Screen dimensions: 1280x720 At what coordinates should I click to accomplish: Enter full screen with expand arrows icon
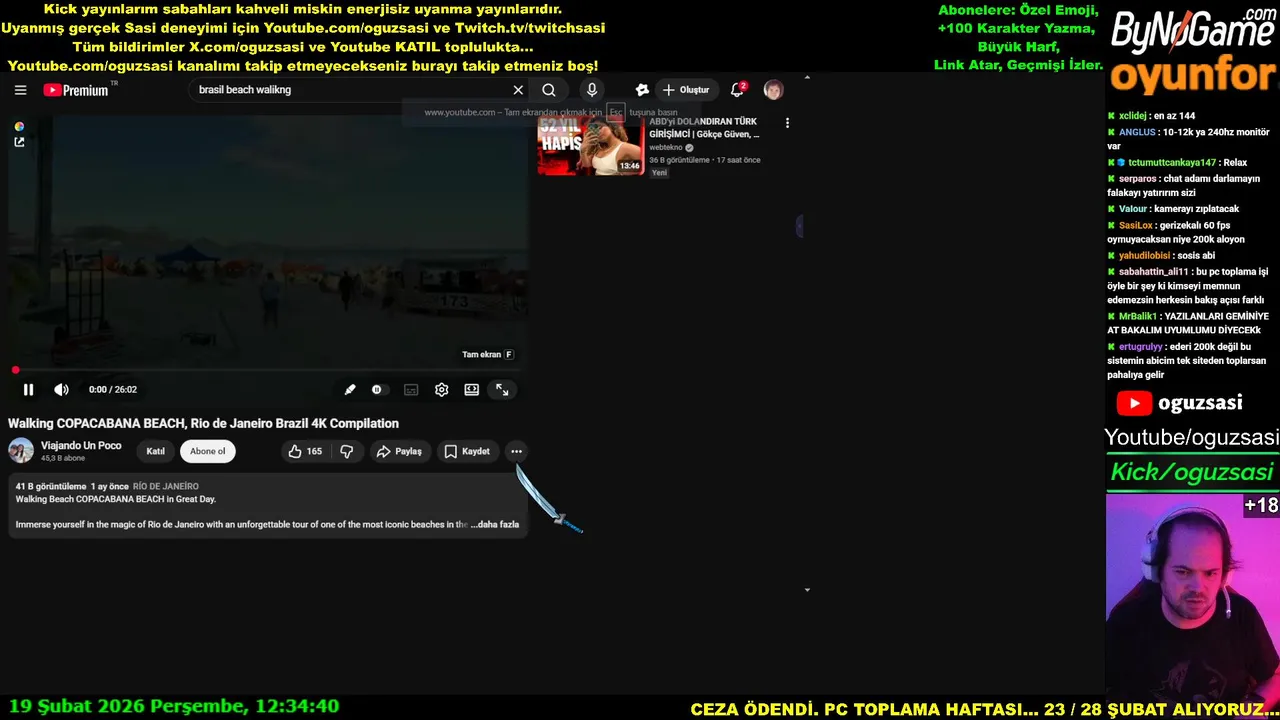point(502,390)
